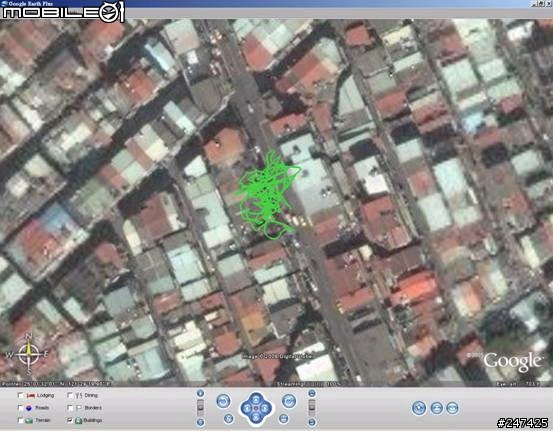Turn on the Borders layer checkbox

pyautogui.click(x=70, y=408)
